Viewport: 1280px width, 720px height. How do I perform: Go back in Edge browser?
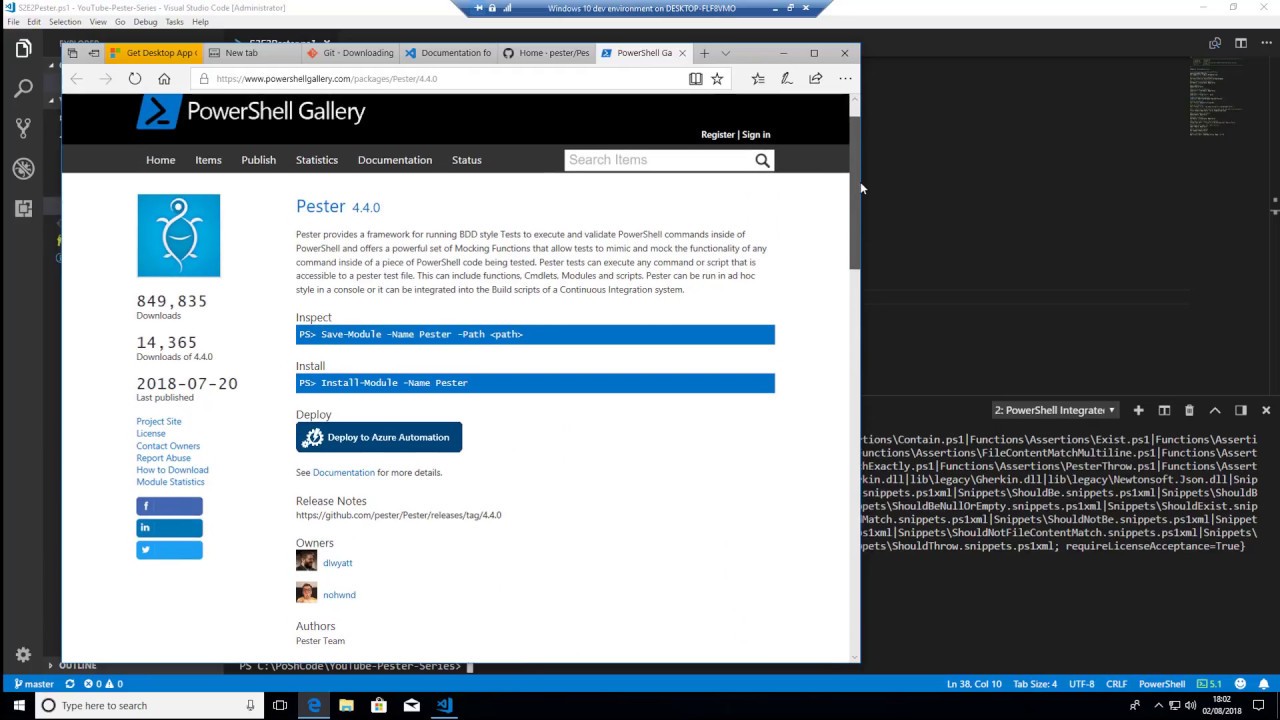(76, 79)
